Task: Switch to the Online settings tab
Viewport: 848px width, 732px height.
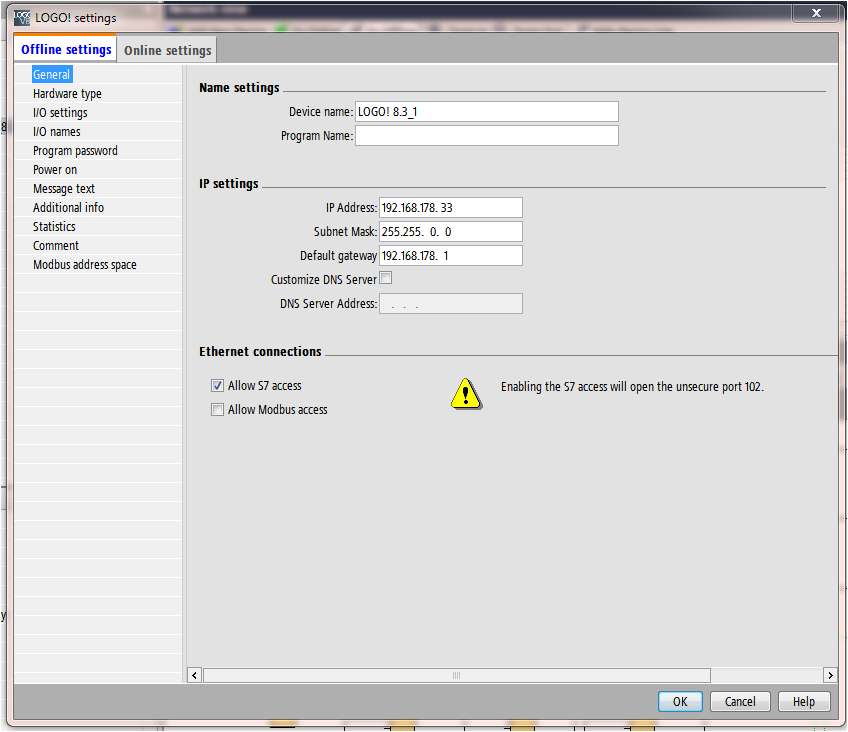Action: (167, 50)
